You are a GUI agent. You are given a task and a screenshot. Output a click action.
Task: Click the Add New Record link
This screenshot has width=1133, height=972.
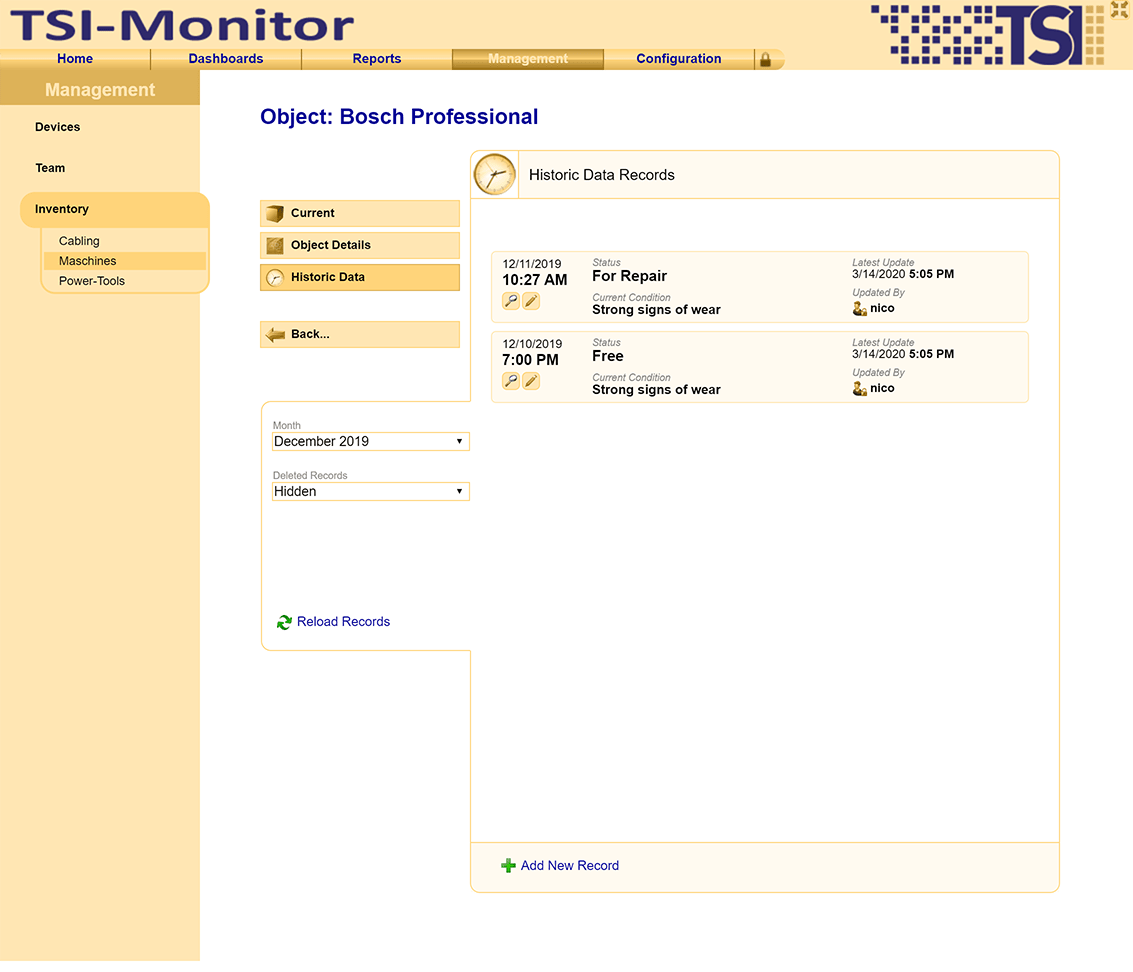point(569,866)
